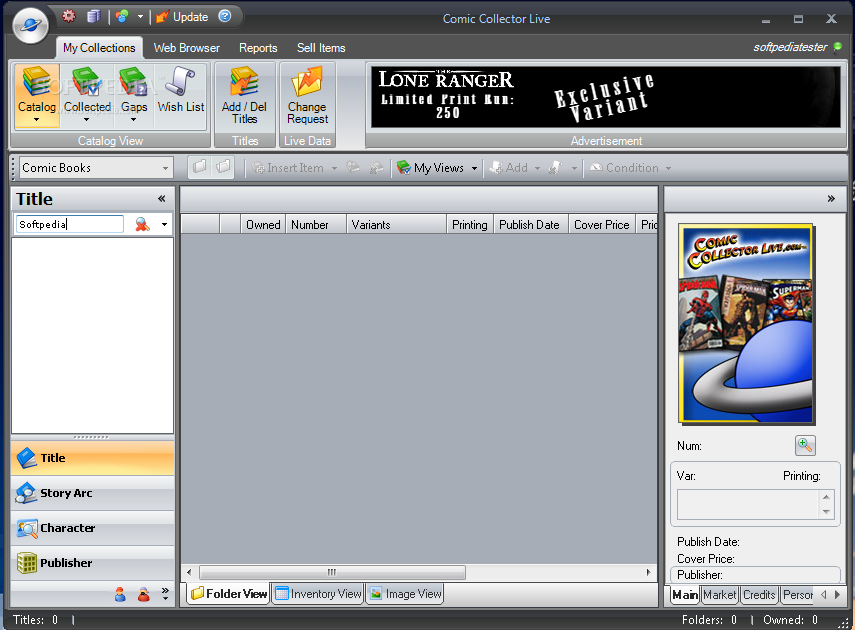
Task: Open the Sell Items tab
Action: [x=321, y=48]
